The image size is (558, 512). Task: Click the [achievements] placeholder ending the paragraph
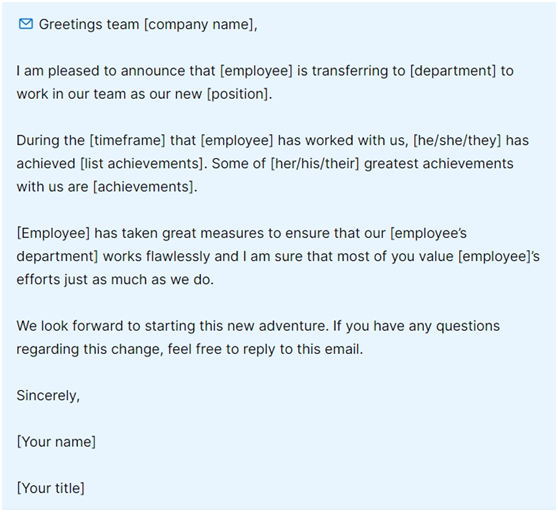coord(144,187)
